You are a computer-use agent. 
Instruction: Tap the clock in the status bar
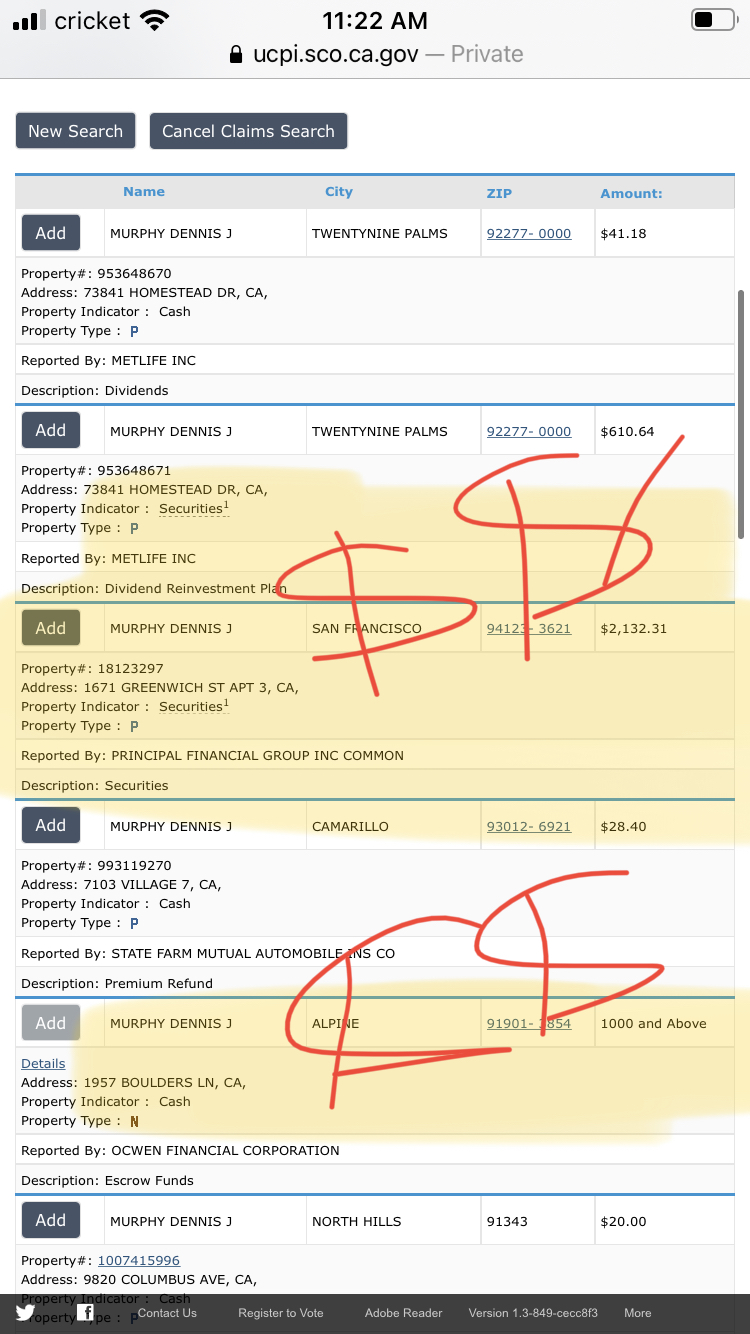coord(375,20)
